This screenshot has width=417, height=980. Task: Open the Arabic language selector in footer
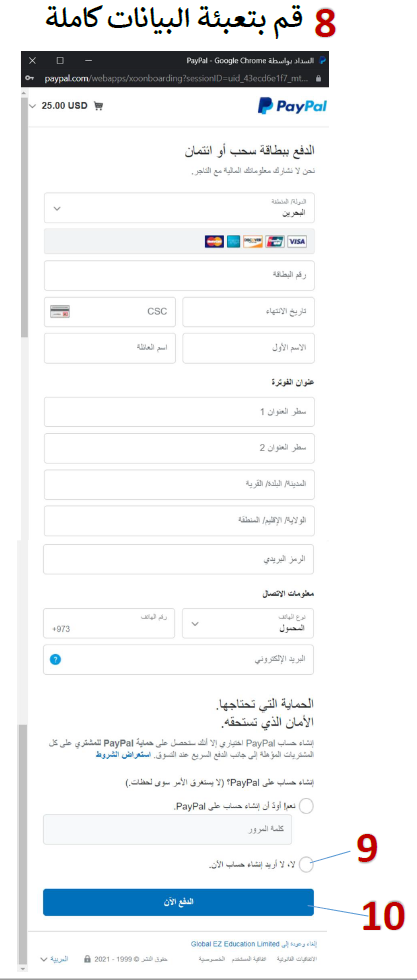tap(54, 958)
